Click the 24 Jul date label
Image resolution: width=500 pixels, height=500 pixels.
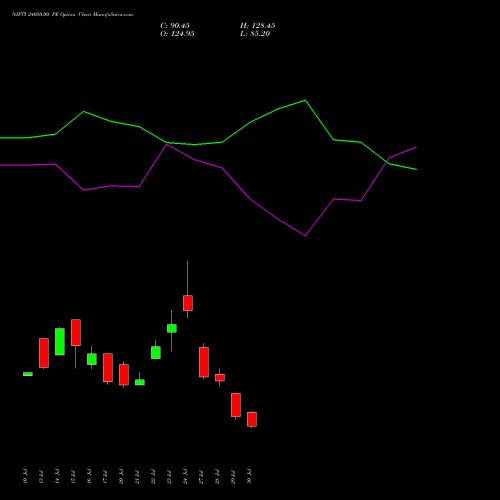[185, 476]
